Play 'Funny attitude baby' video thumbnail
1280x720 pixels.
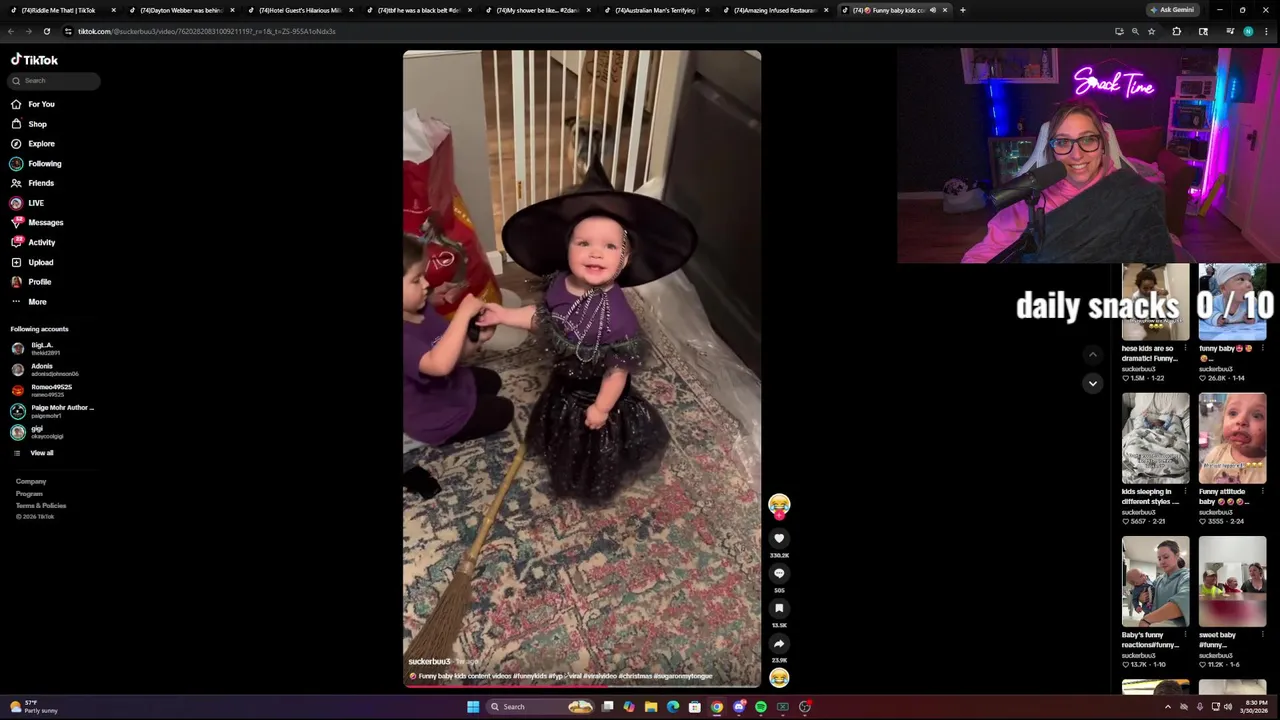(1232, 438)
